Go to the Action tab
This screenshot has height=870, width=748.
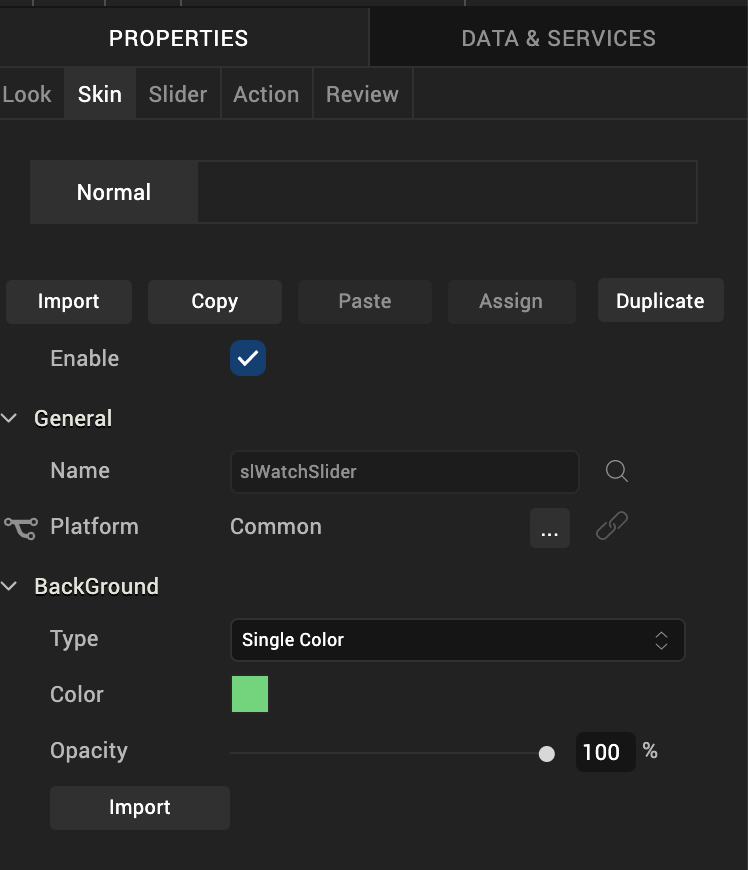(x=266, y=94)
